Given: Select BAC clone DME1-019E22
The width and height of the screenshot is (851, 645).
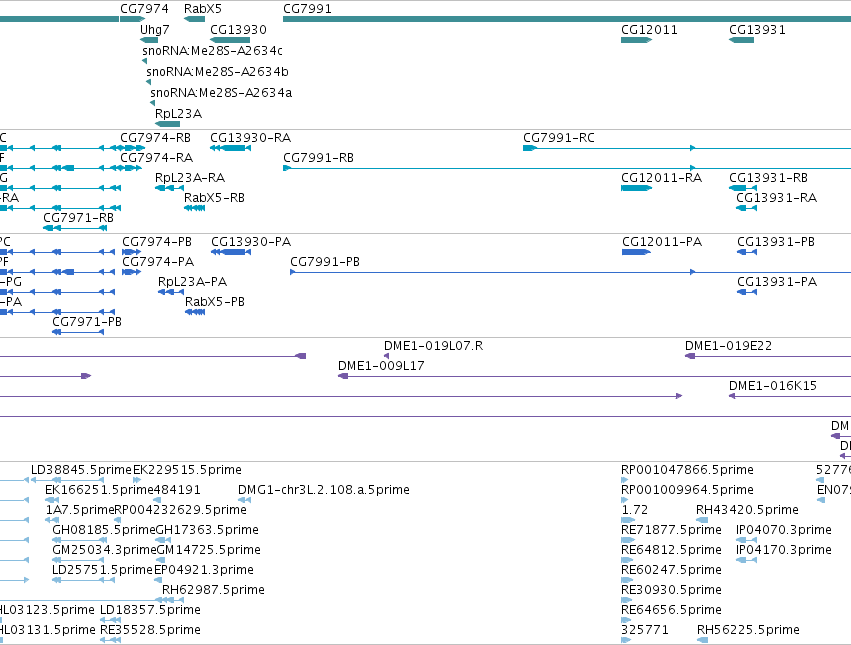Looking at the screenshot, I should (x=728, y=346).
